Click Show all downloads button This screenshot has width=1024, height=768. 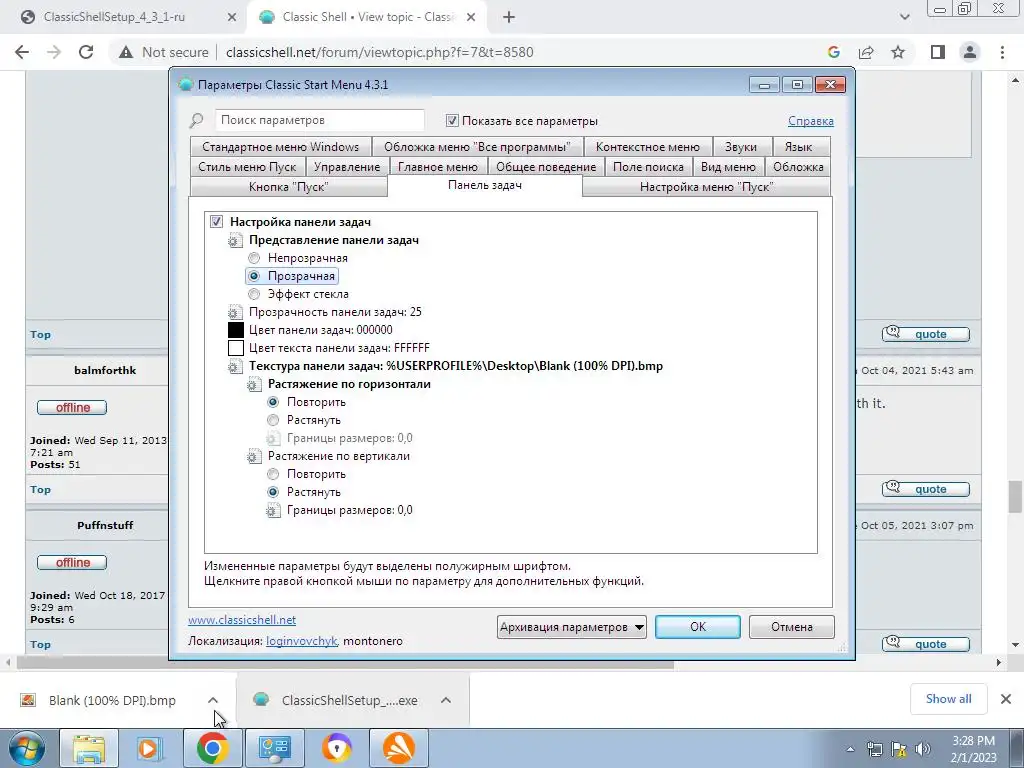tap(948, 699)
